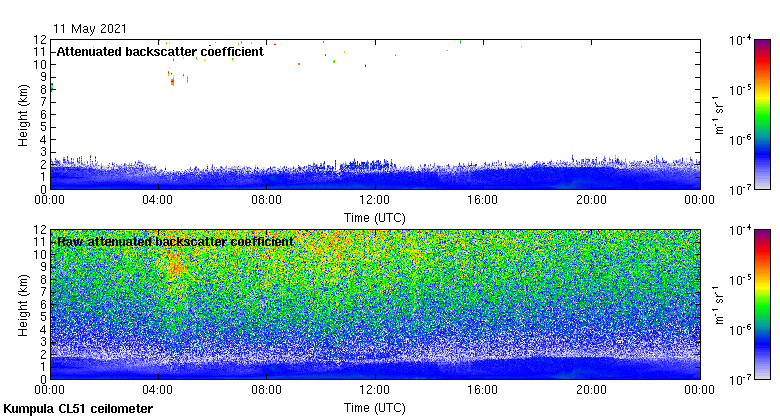This screenshot has height=420, width=780.
Task: Select the top plot's "Time (UTC)" axis label
Action: 375,216
